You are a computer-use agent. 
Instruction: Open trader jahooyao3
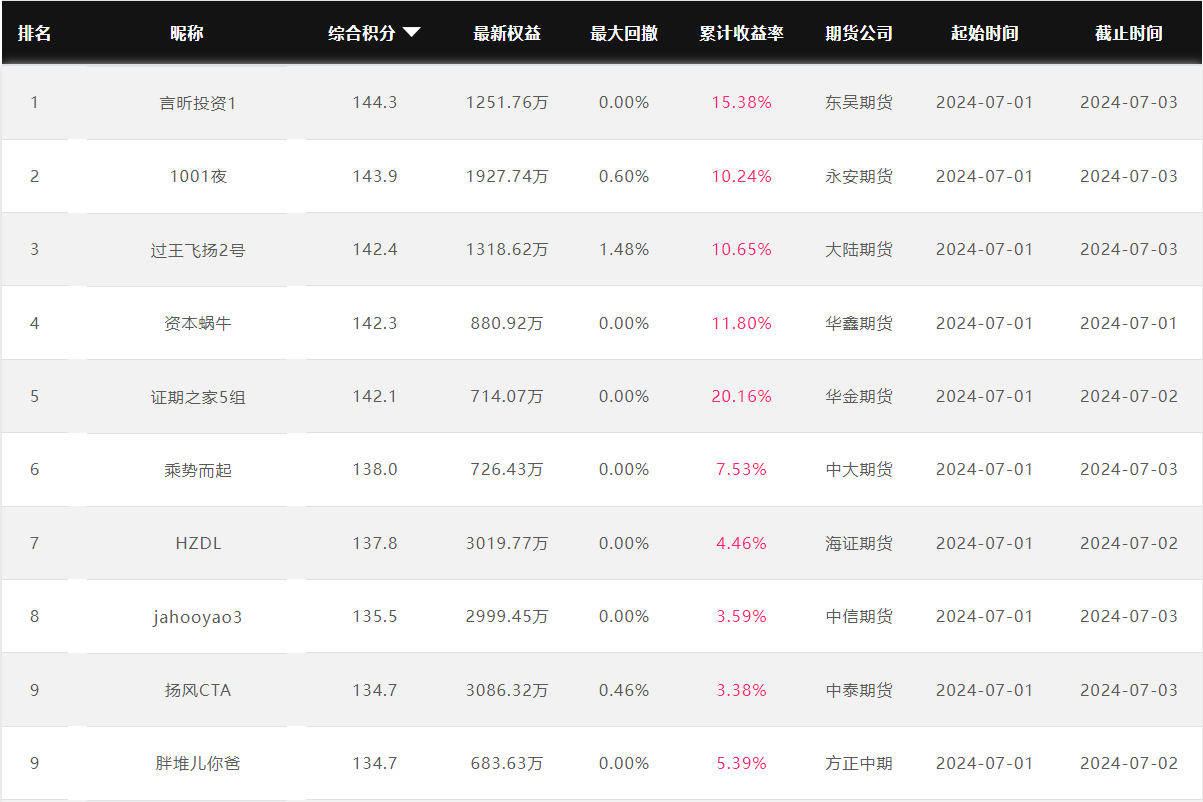198,616
